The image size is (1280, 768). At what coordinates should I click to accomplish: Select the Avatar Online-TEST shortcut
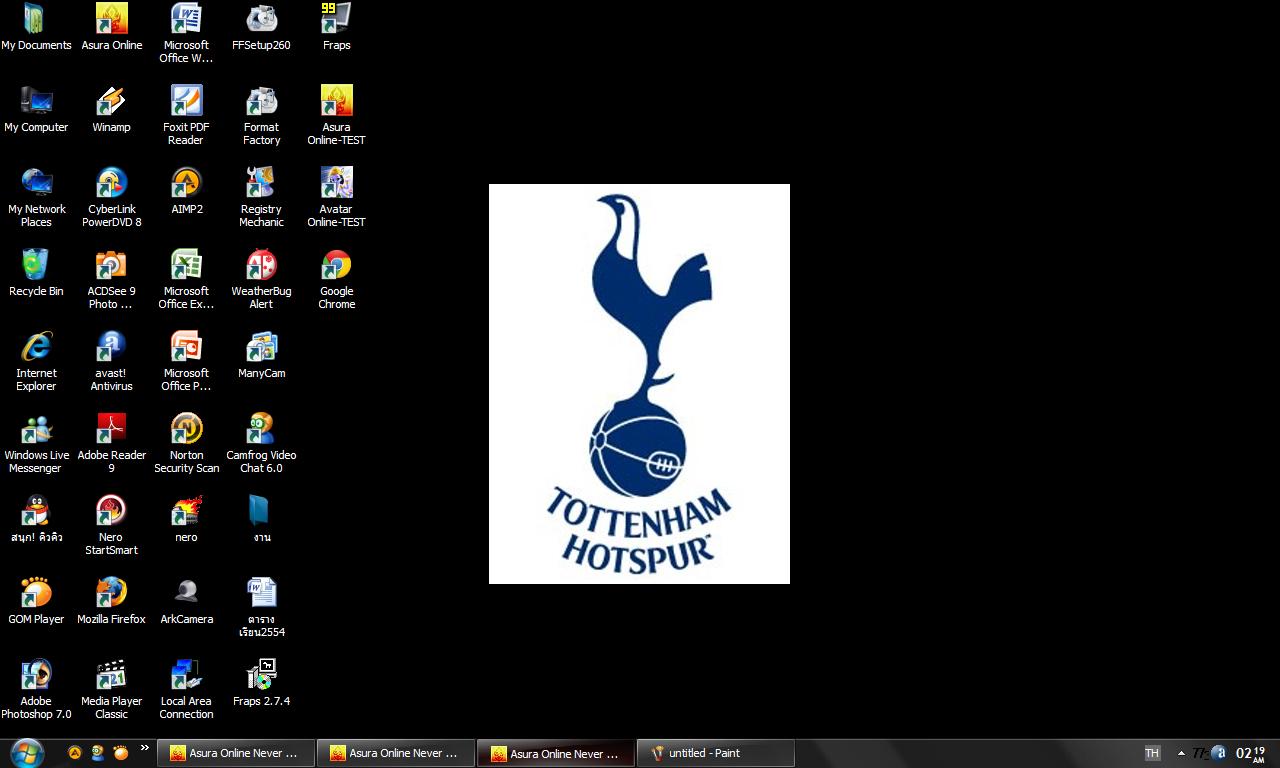pos(336,197)
